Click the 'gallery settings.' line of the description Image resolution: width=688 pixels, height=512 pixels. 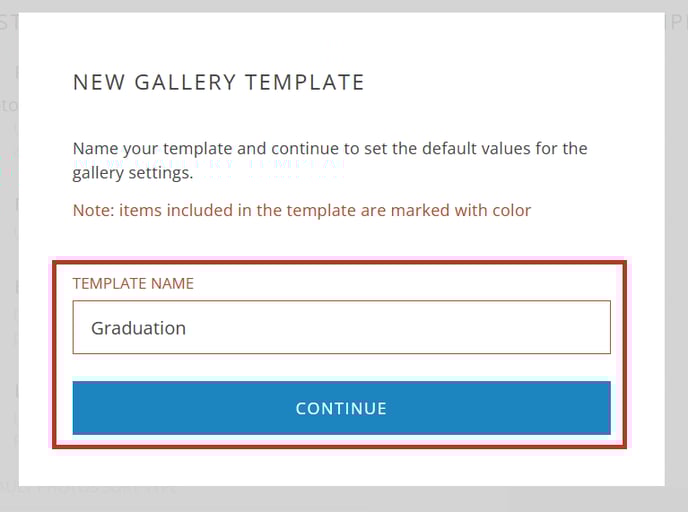[x=133, y=173]
